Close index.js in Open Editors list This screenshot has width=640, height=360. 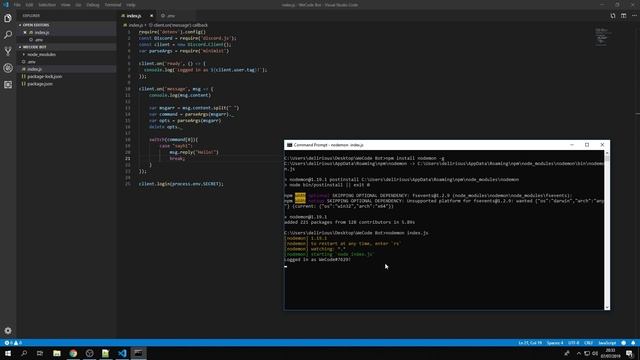pos(25,32)
